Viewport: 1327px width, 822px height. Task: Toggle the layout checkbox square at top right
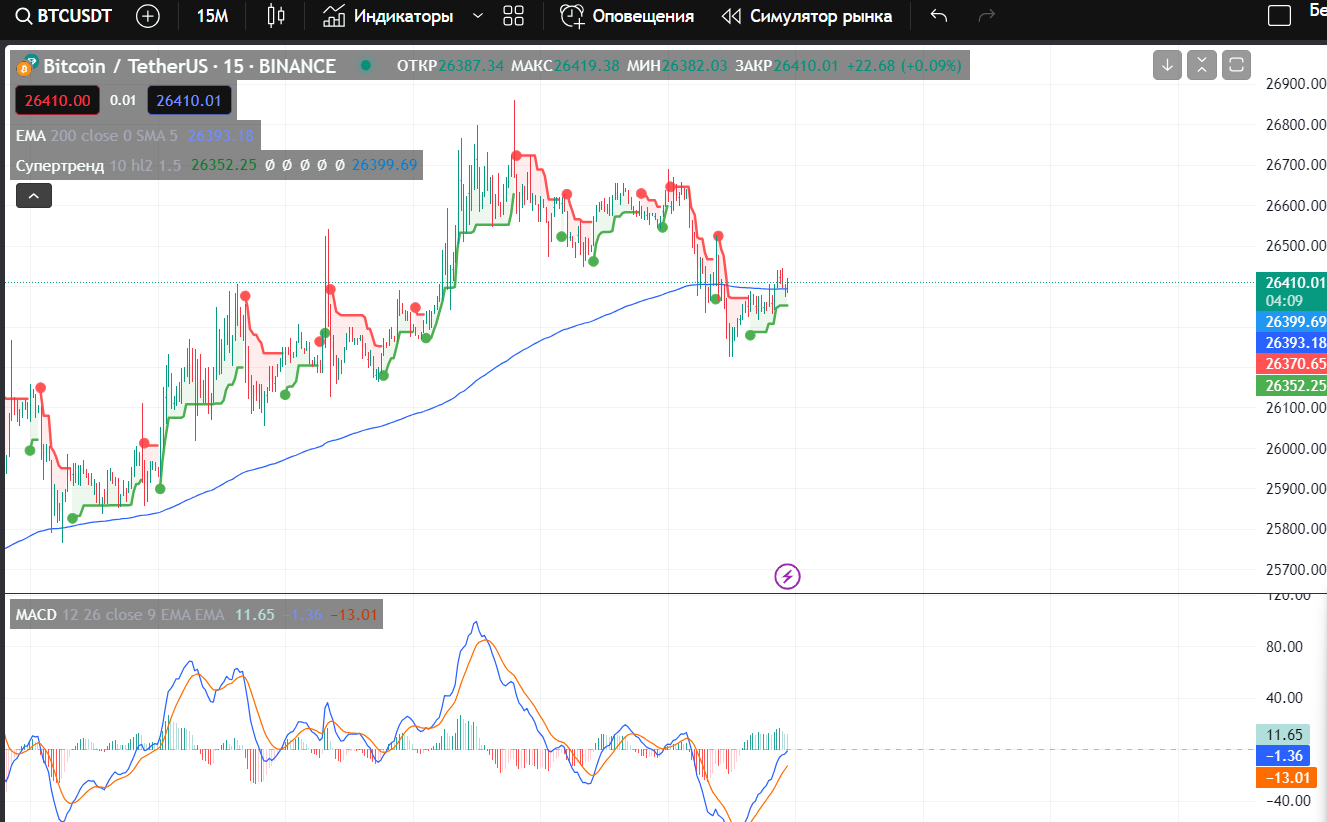pos(1279,16)
